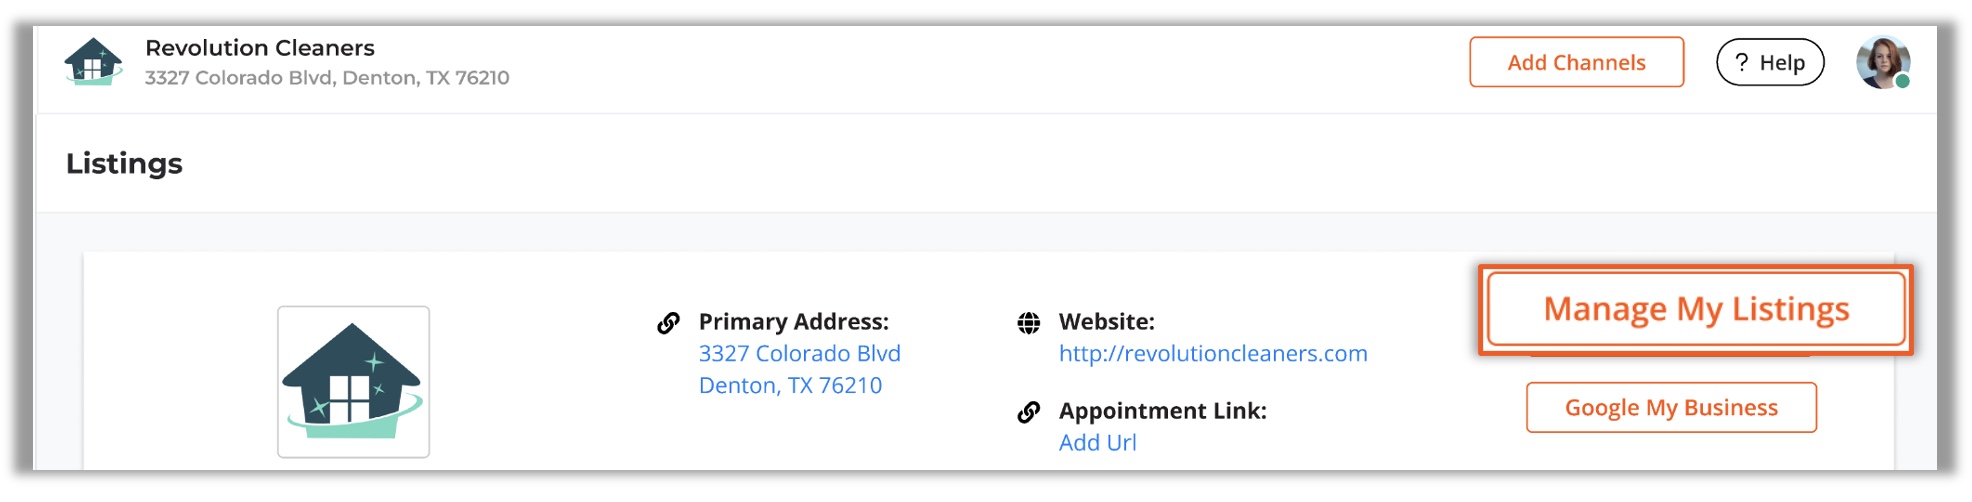Click Add Url under Appointment Link
This screenshot has height=502, width=1972.
[1097, 442]
